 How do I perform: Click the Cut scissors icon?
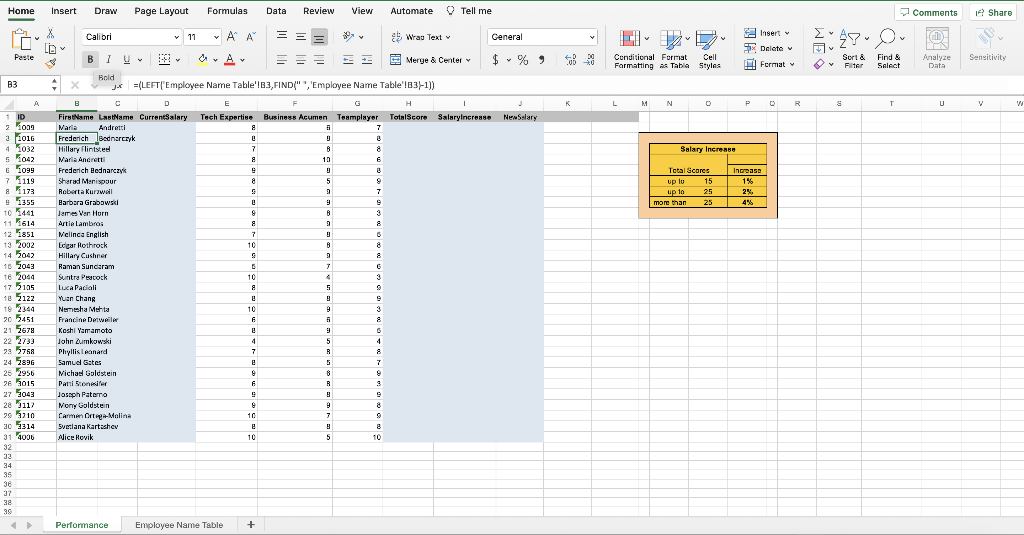(50, 33)
